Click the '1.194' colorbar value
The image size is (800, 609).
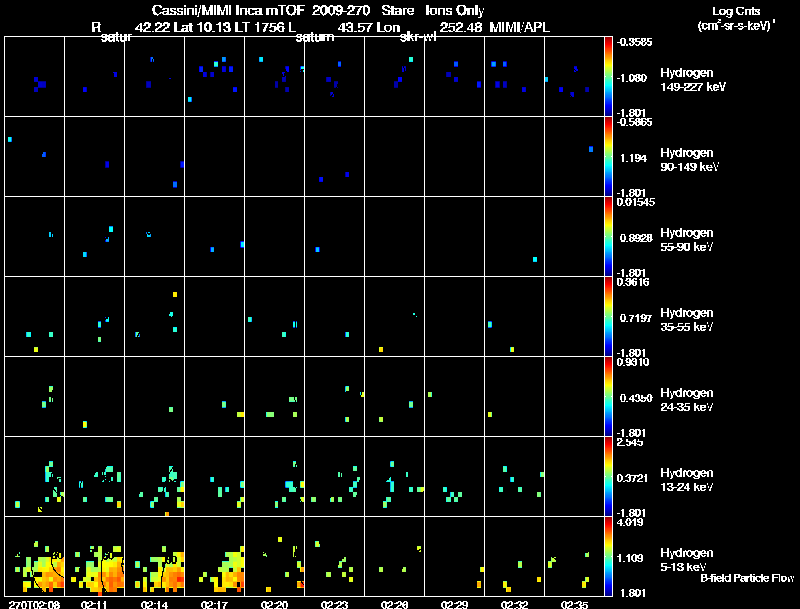point(633,158)
